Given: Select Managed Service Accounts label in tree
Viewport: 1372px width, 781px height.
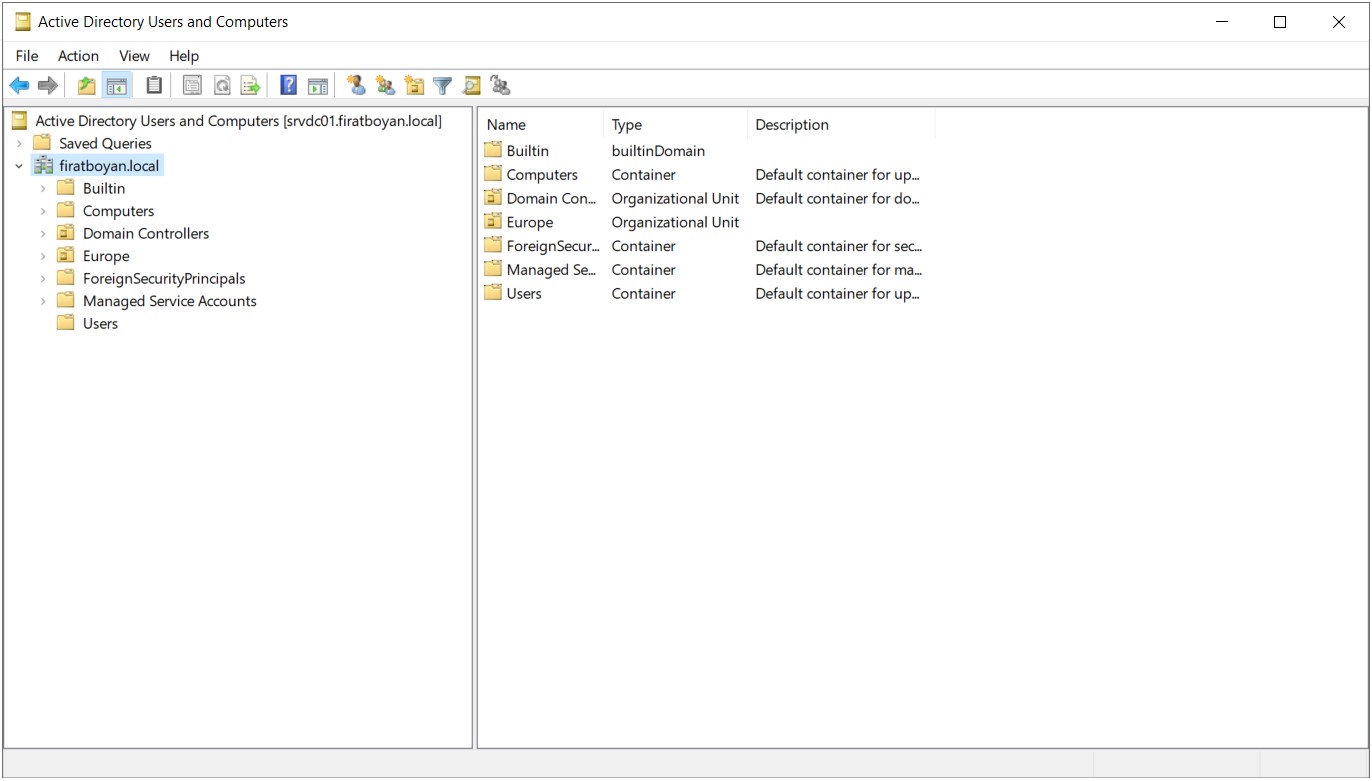Looking at the screenshot, I should pyautogui.click(x=170, y=301).
